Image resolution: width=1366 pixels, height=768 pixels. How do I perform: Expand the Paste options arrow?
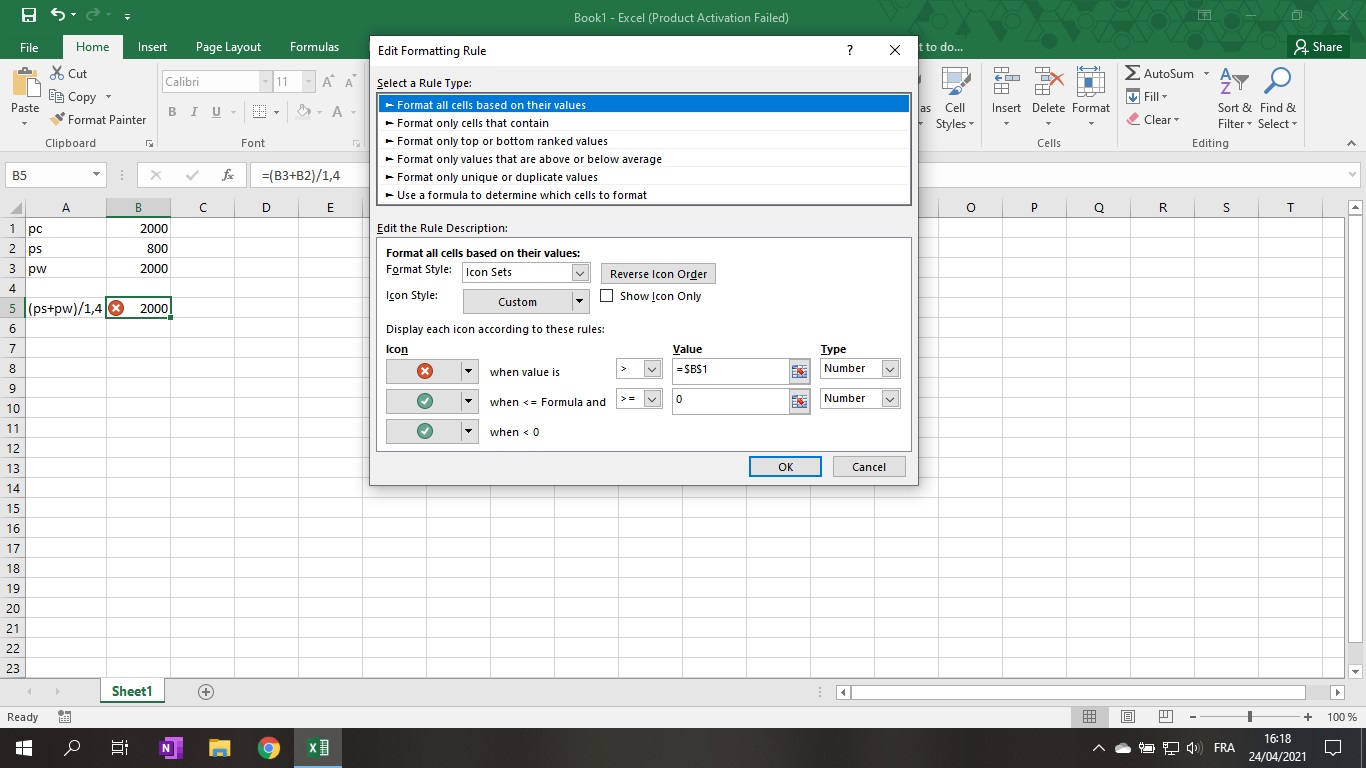click(x=25, y=124)
